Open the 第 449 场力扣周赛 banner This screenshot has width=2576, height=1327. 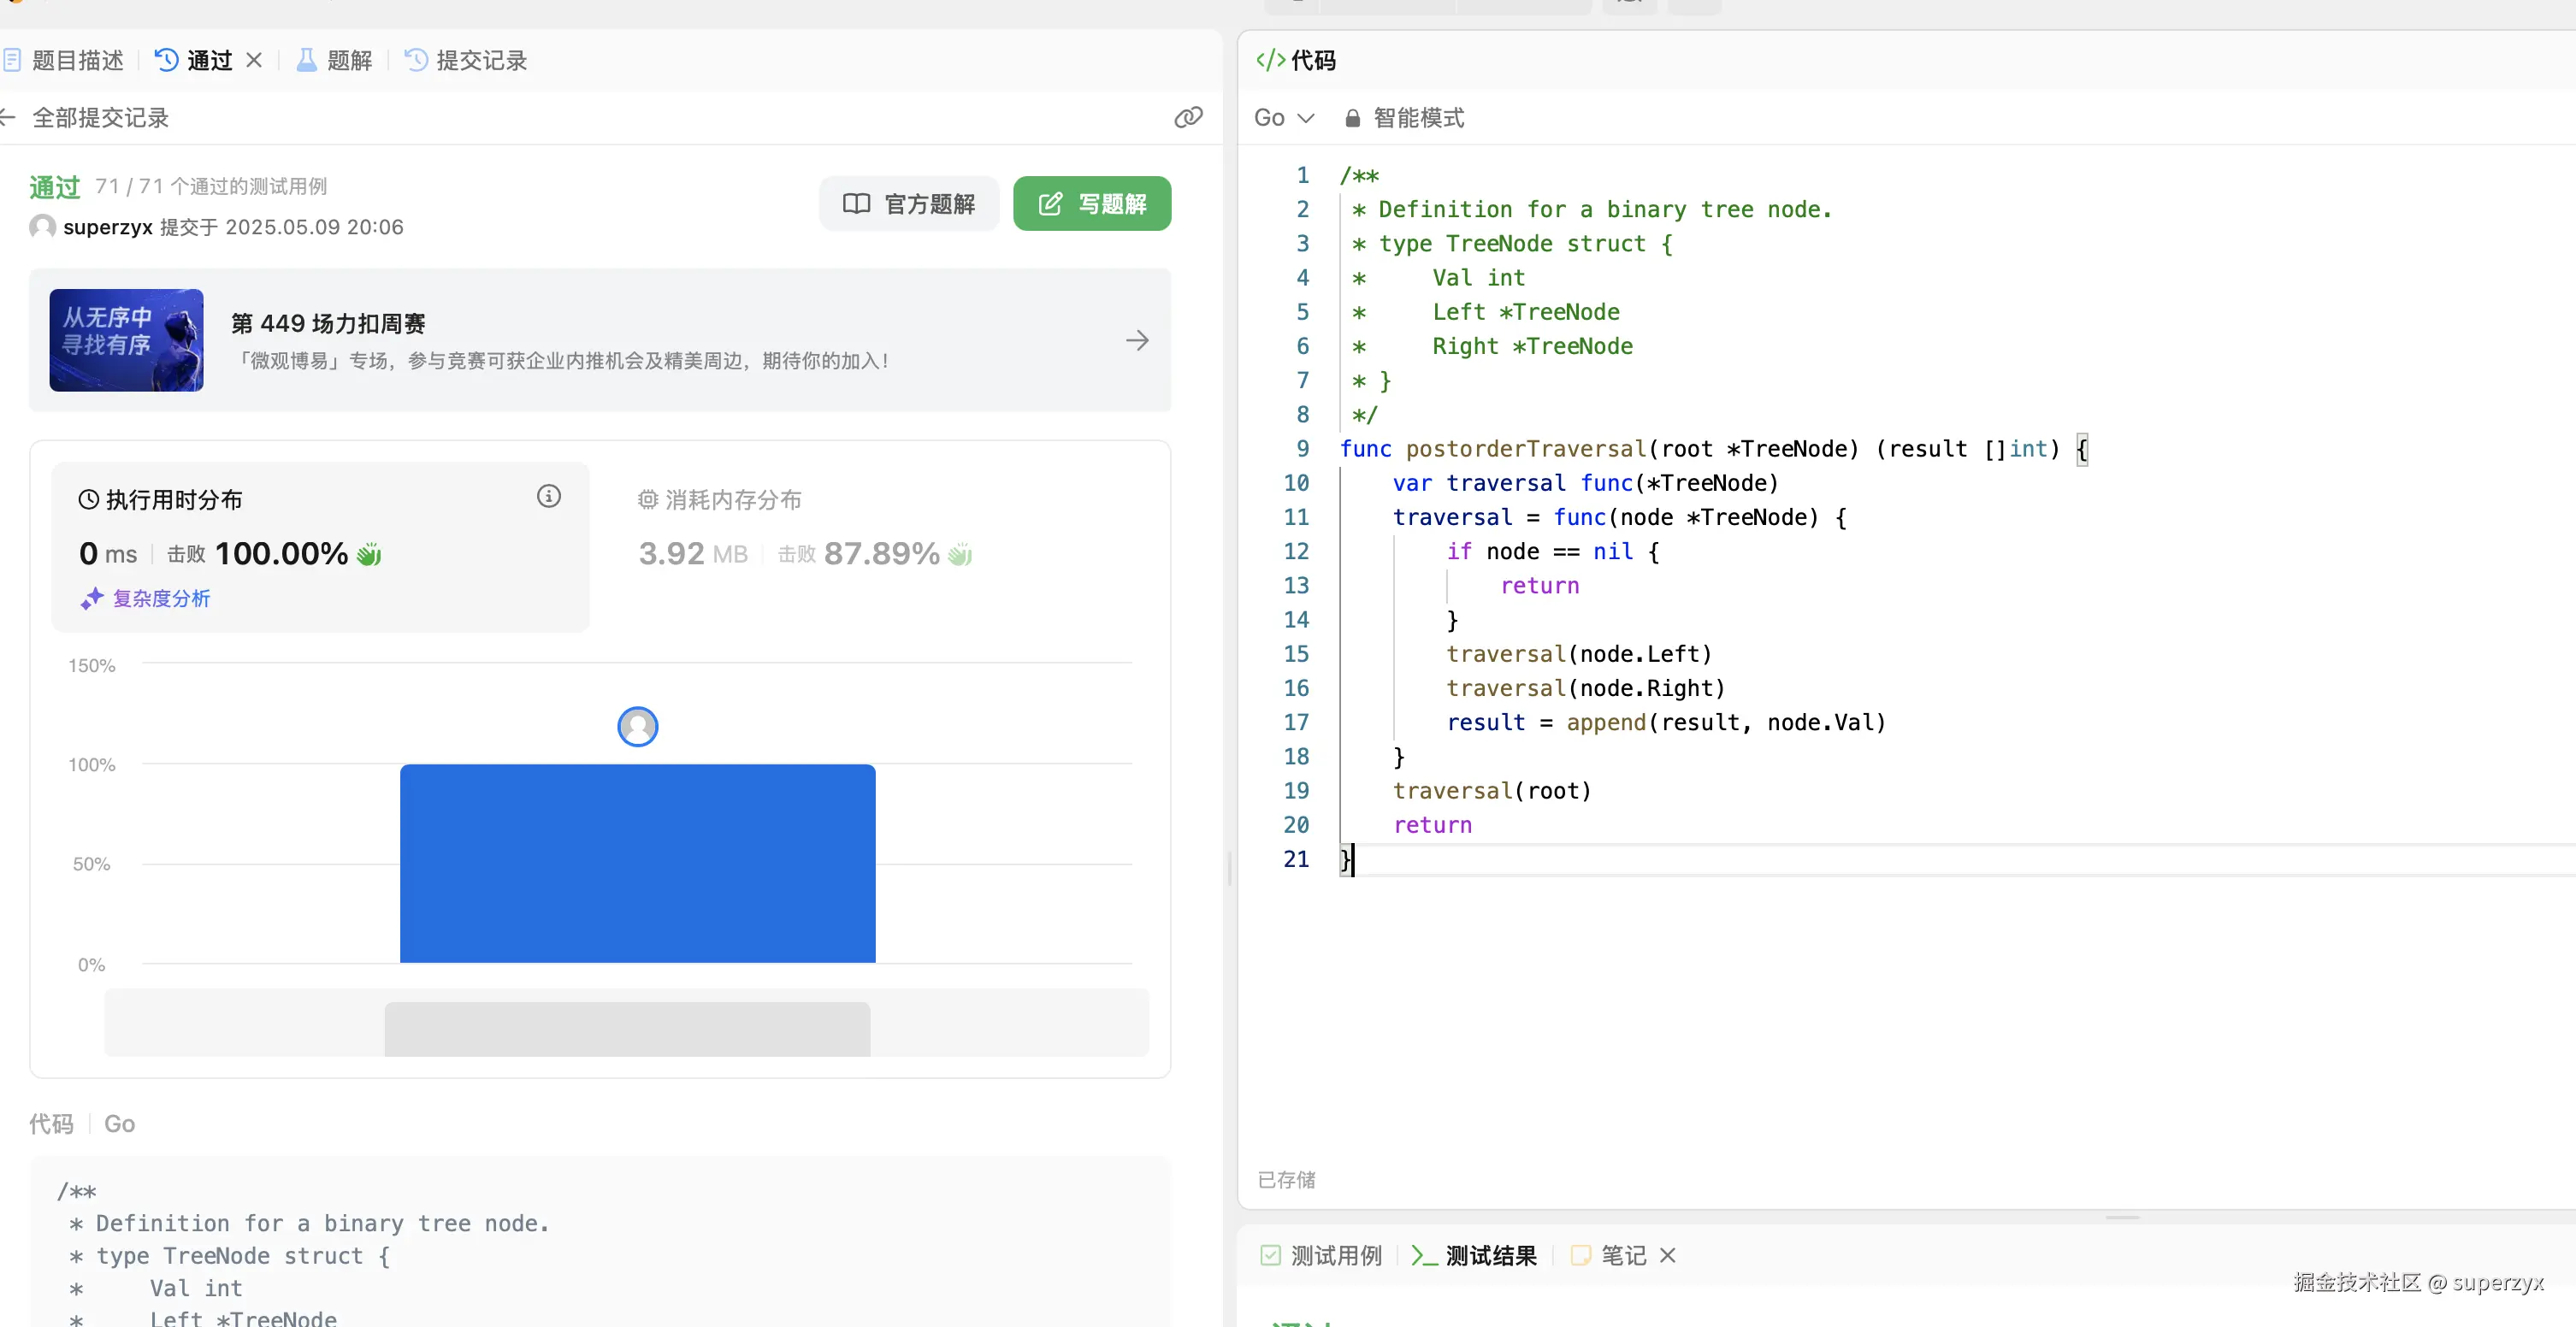coord(600,340)
